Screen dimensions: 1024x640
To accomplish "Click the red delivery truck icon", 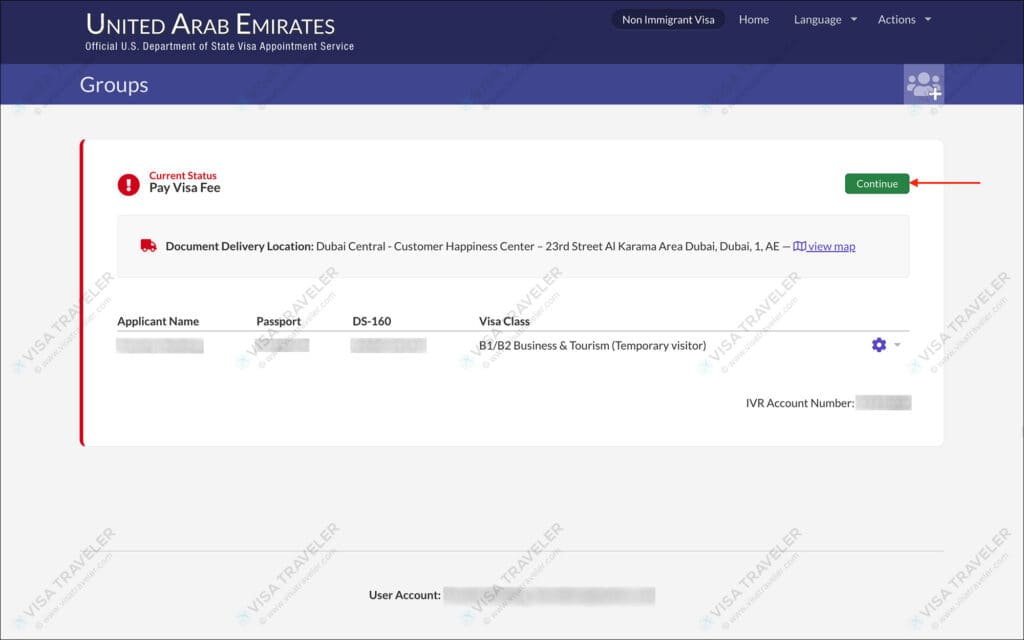I will [x=148, y=246].
